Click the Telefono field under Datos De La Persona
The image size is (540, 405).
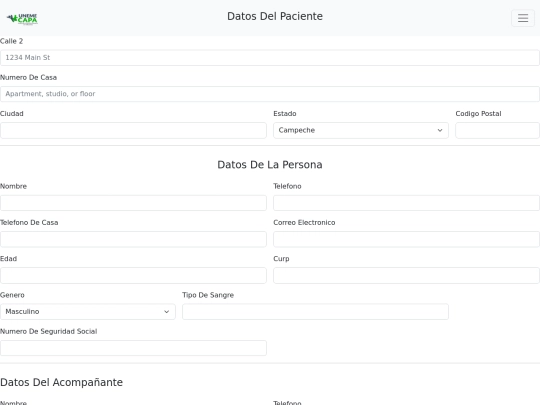click(406, 203)
